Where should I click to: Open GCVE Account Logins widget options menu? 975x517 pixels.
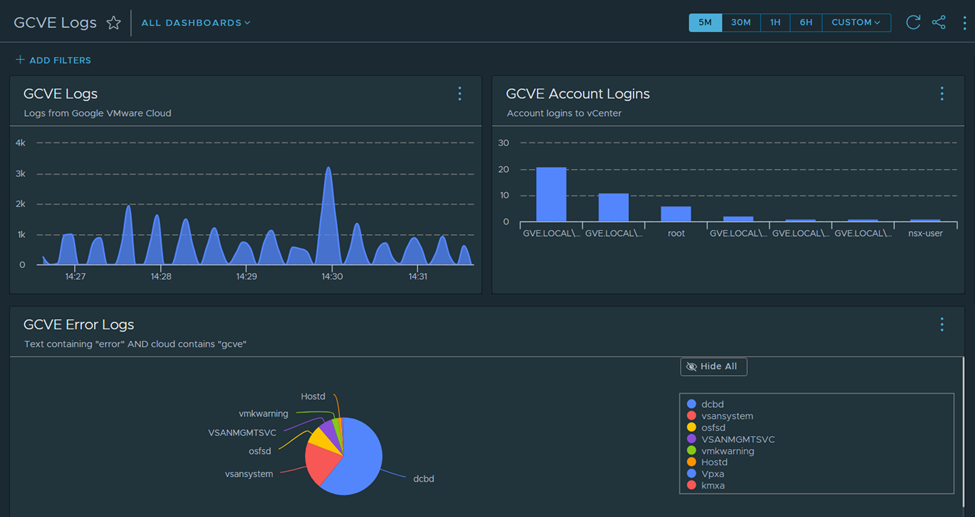tap(942, 94)
